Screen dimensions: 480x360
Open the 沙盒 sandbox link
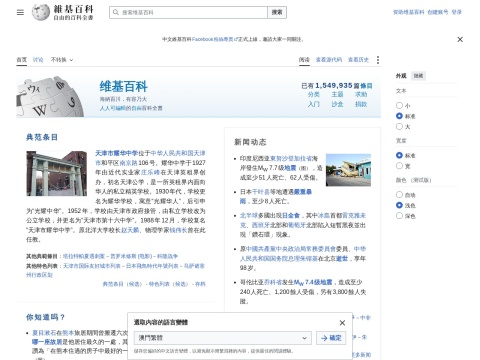click(337, 104)
